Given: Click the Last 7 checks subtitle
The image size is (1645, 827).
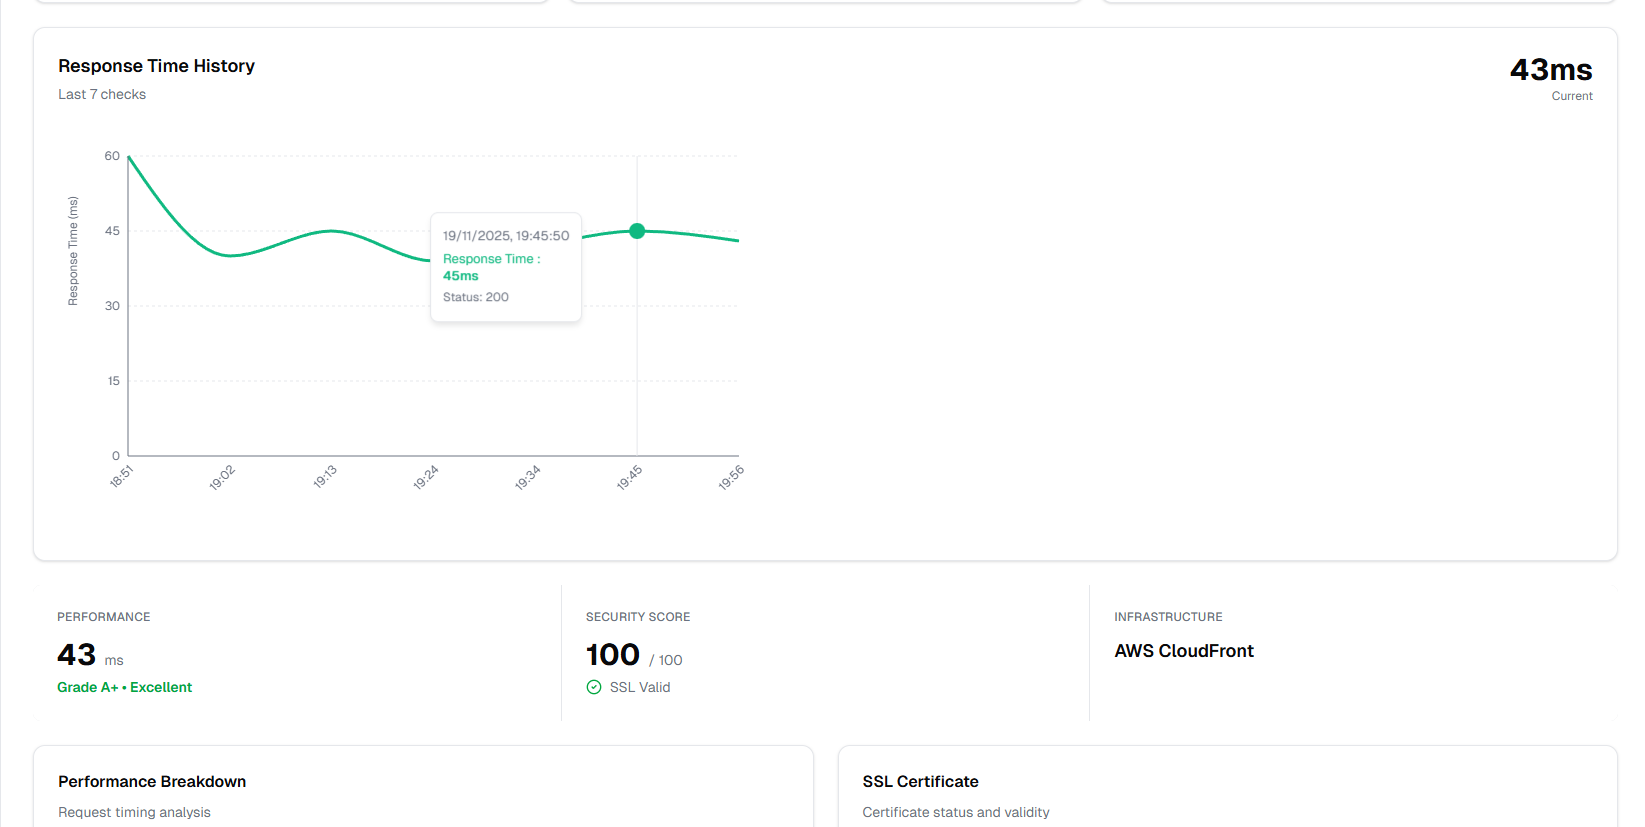Looking at the screenshot, I should pos(102,94).
